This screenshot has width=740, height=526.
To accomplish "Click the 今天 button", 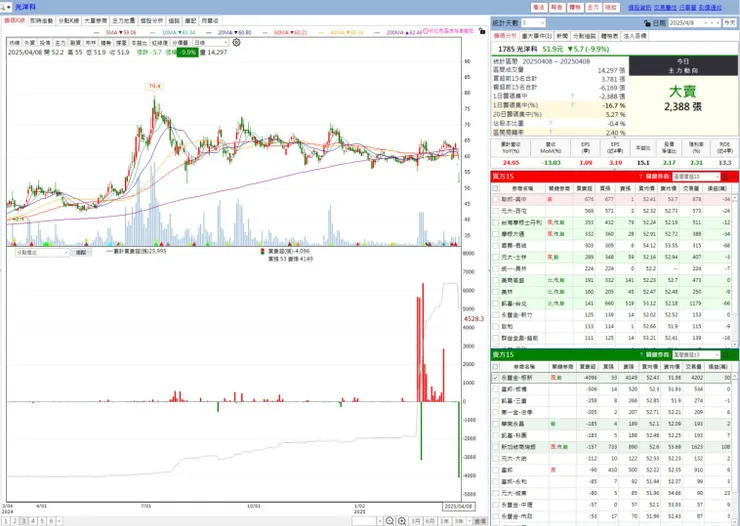I will click(x=730, y=23).
